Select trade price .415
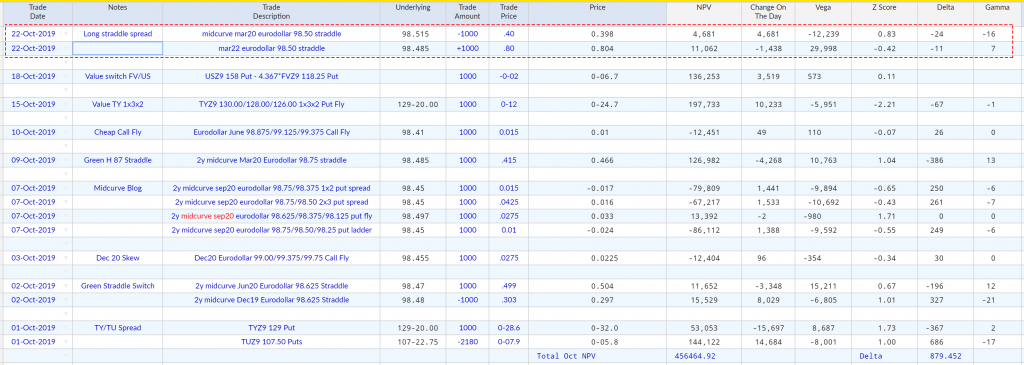Viewport: 1024px width, 365px height. point(508,160)
